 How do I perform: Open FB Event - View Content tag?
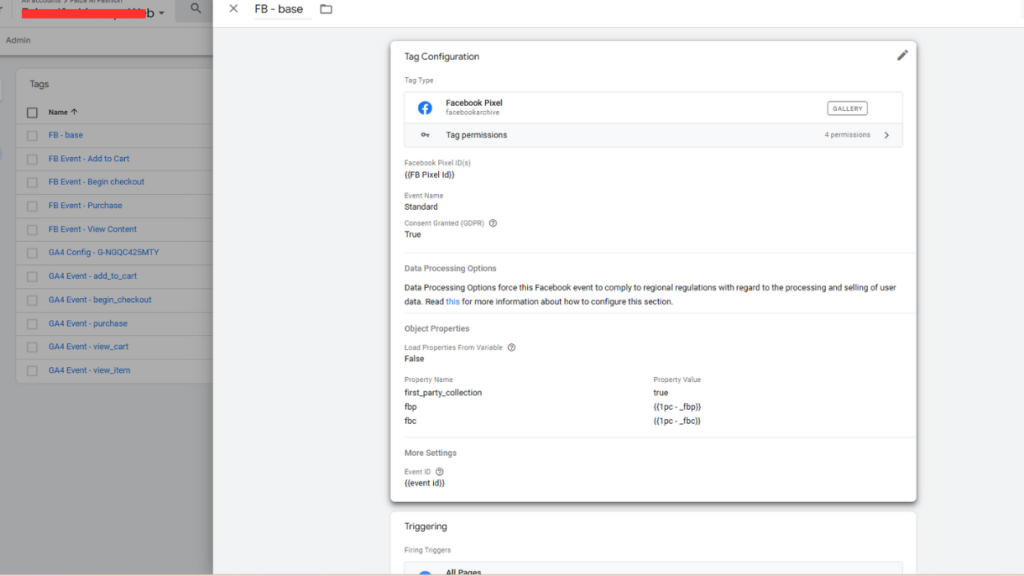92,229
